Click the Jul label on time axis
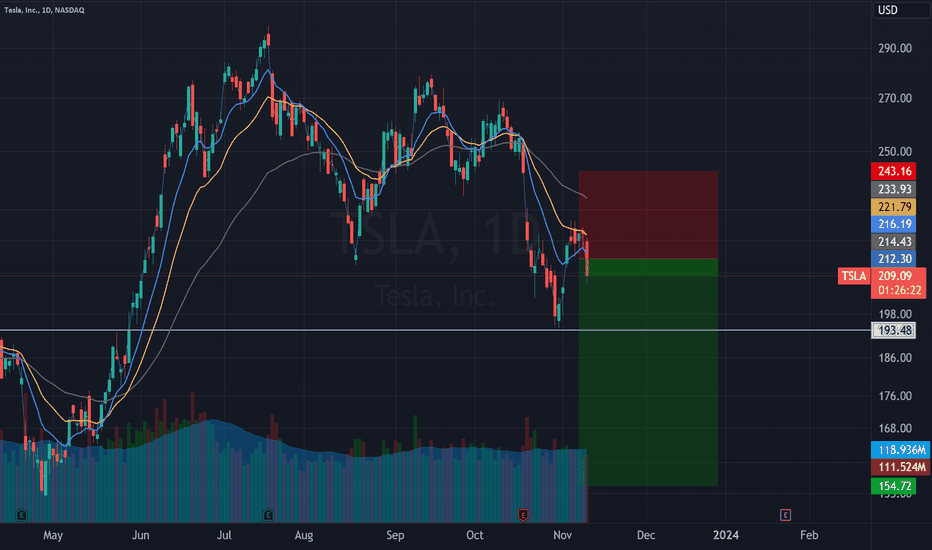This screenshot has width=932, height=550. [224, 535]
